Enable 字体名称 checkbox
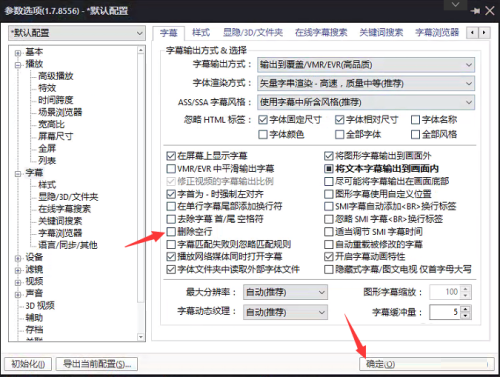This screenshot has height=377, width=500. (415, 120)
